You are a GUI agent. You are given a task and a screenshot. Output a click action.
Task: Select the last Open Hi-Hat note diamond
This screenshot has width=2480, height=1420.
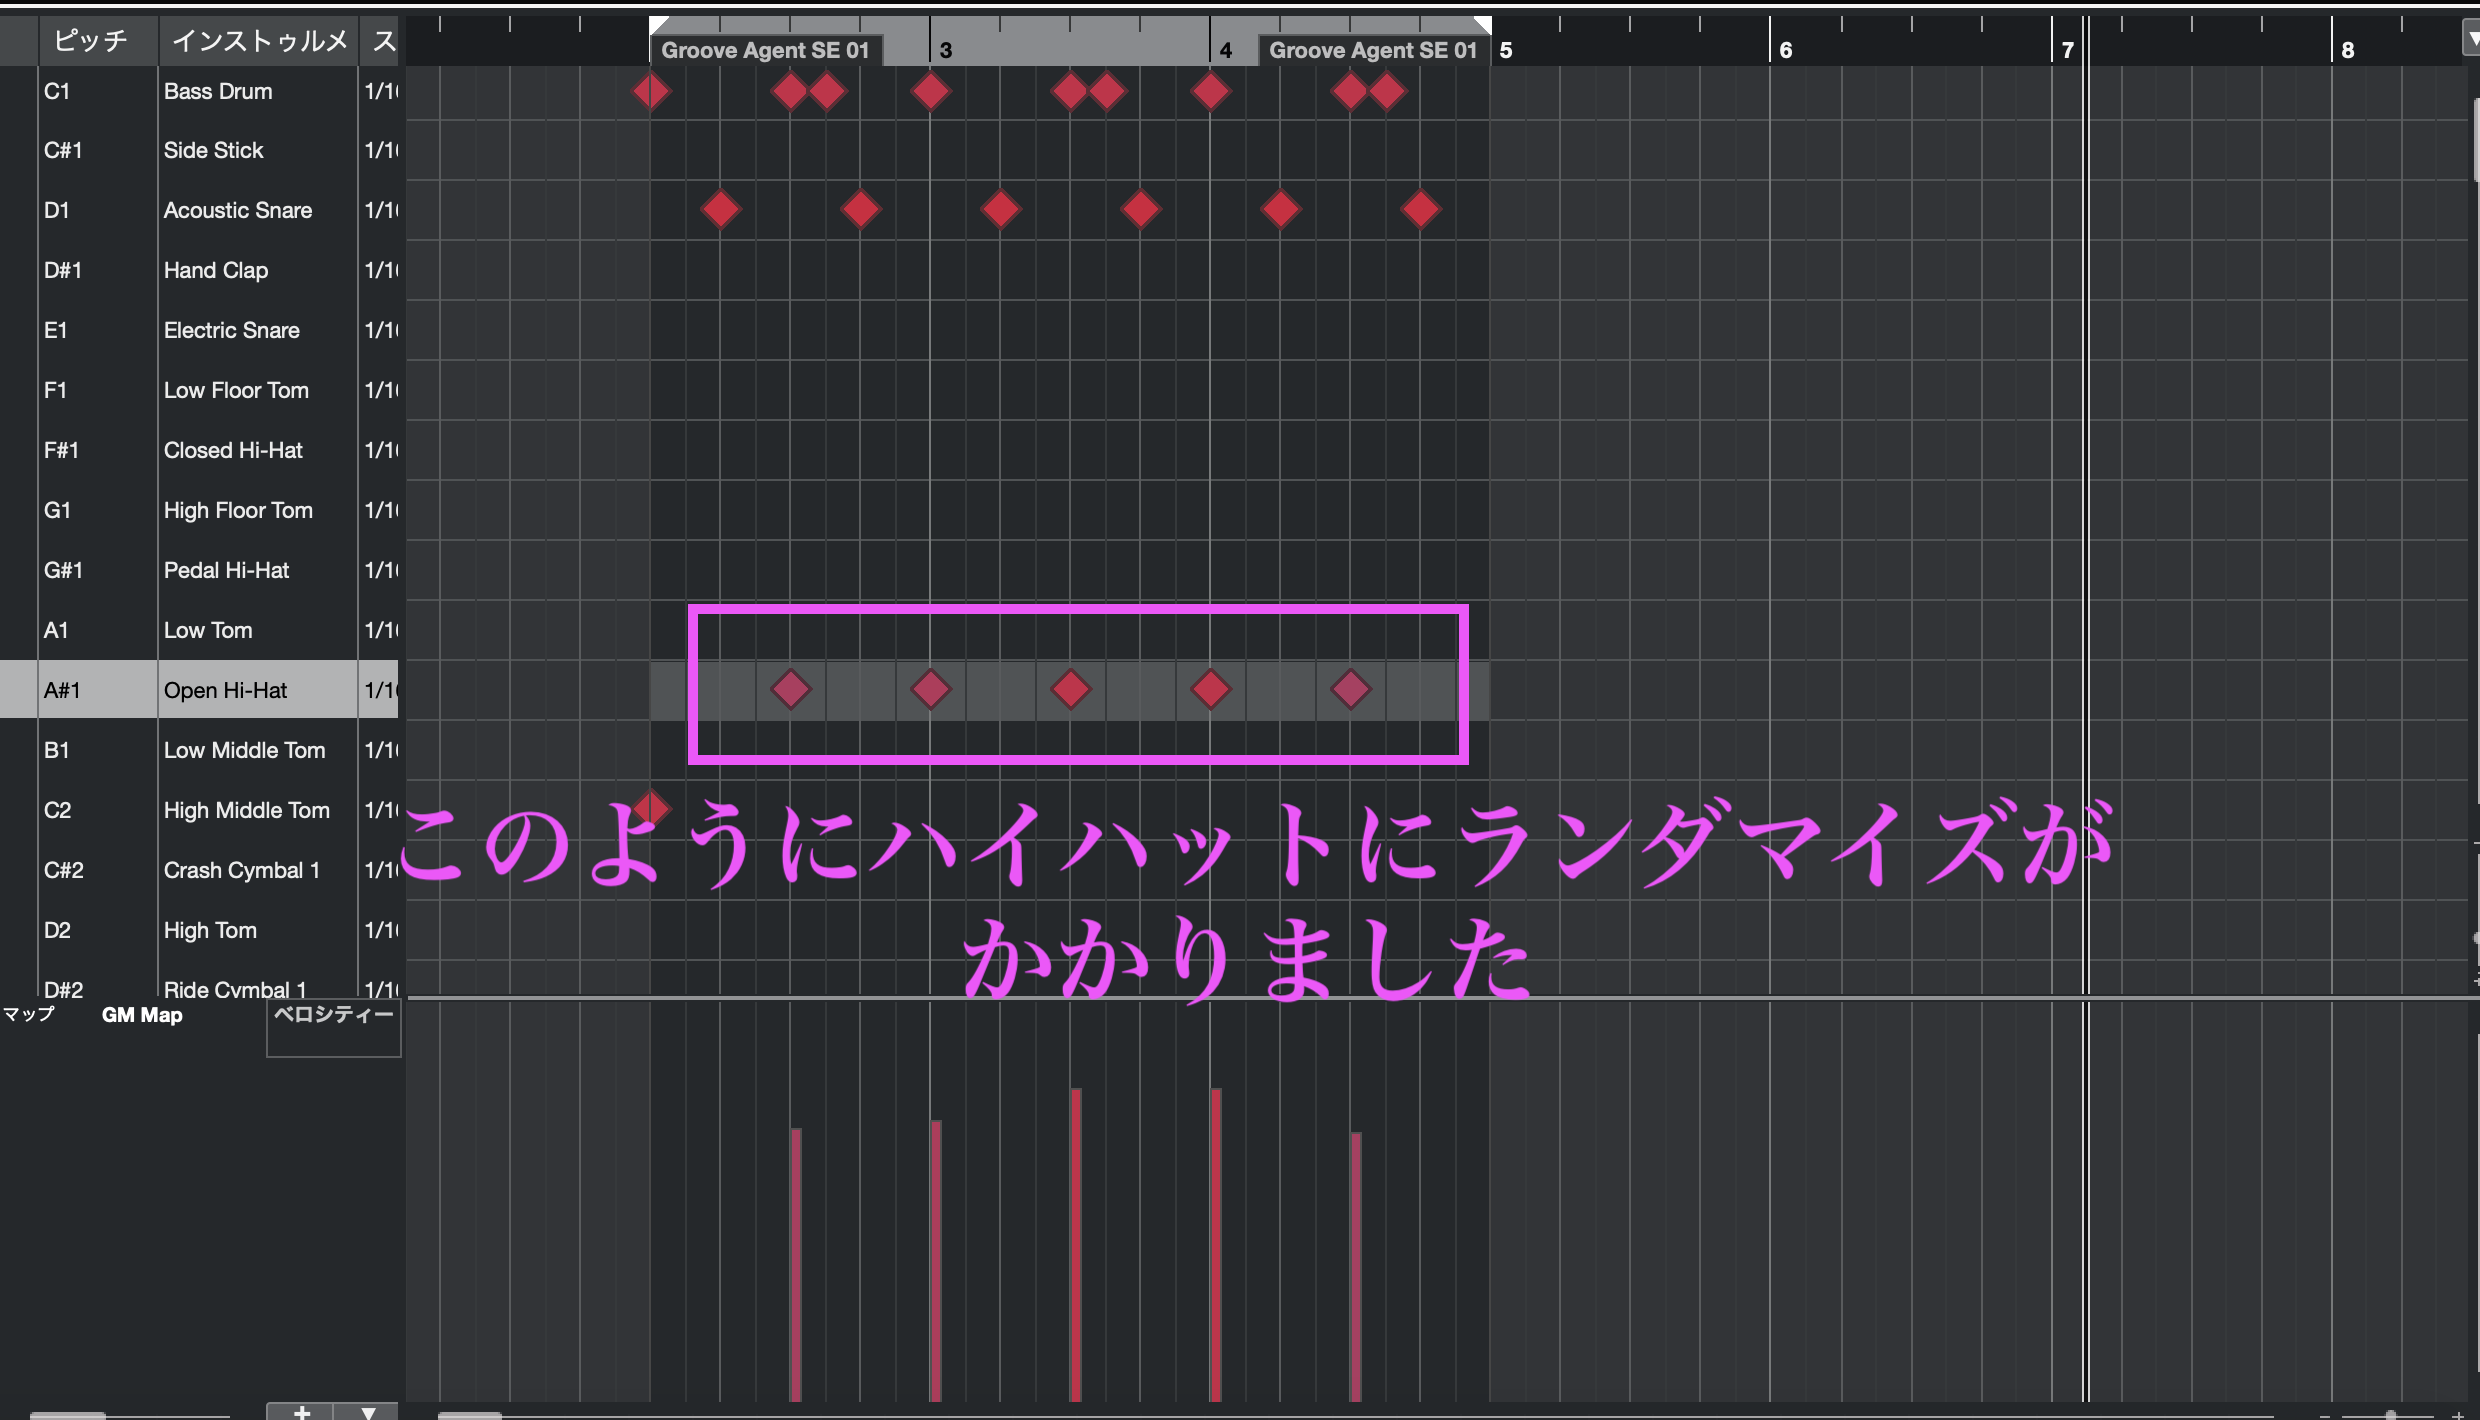(x=1351, y=690)
